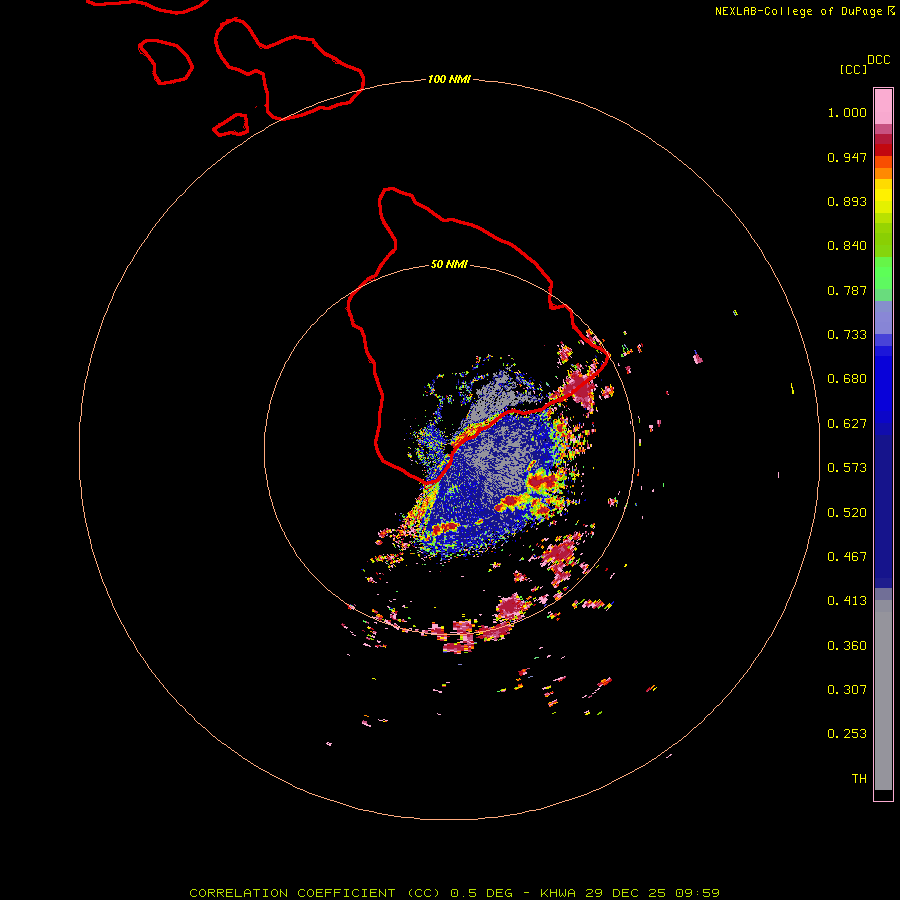
Task: Click the TH threshold label
Action: tap(859, 779)
